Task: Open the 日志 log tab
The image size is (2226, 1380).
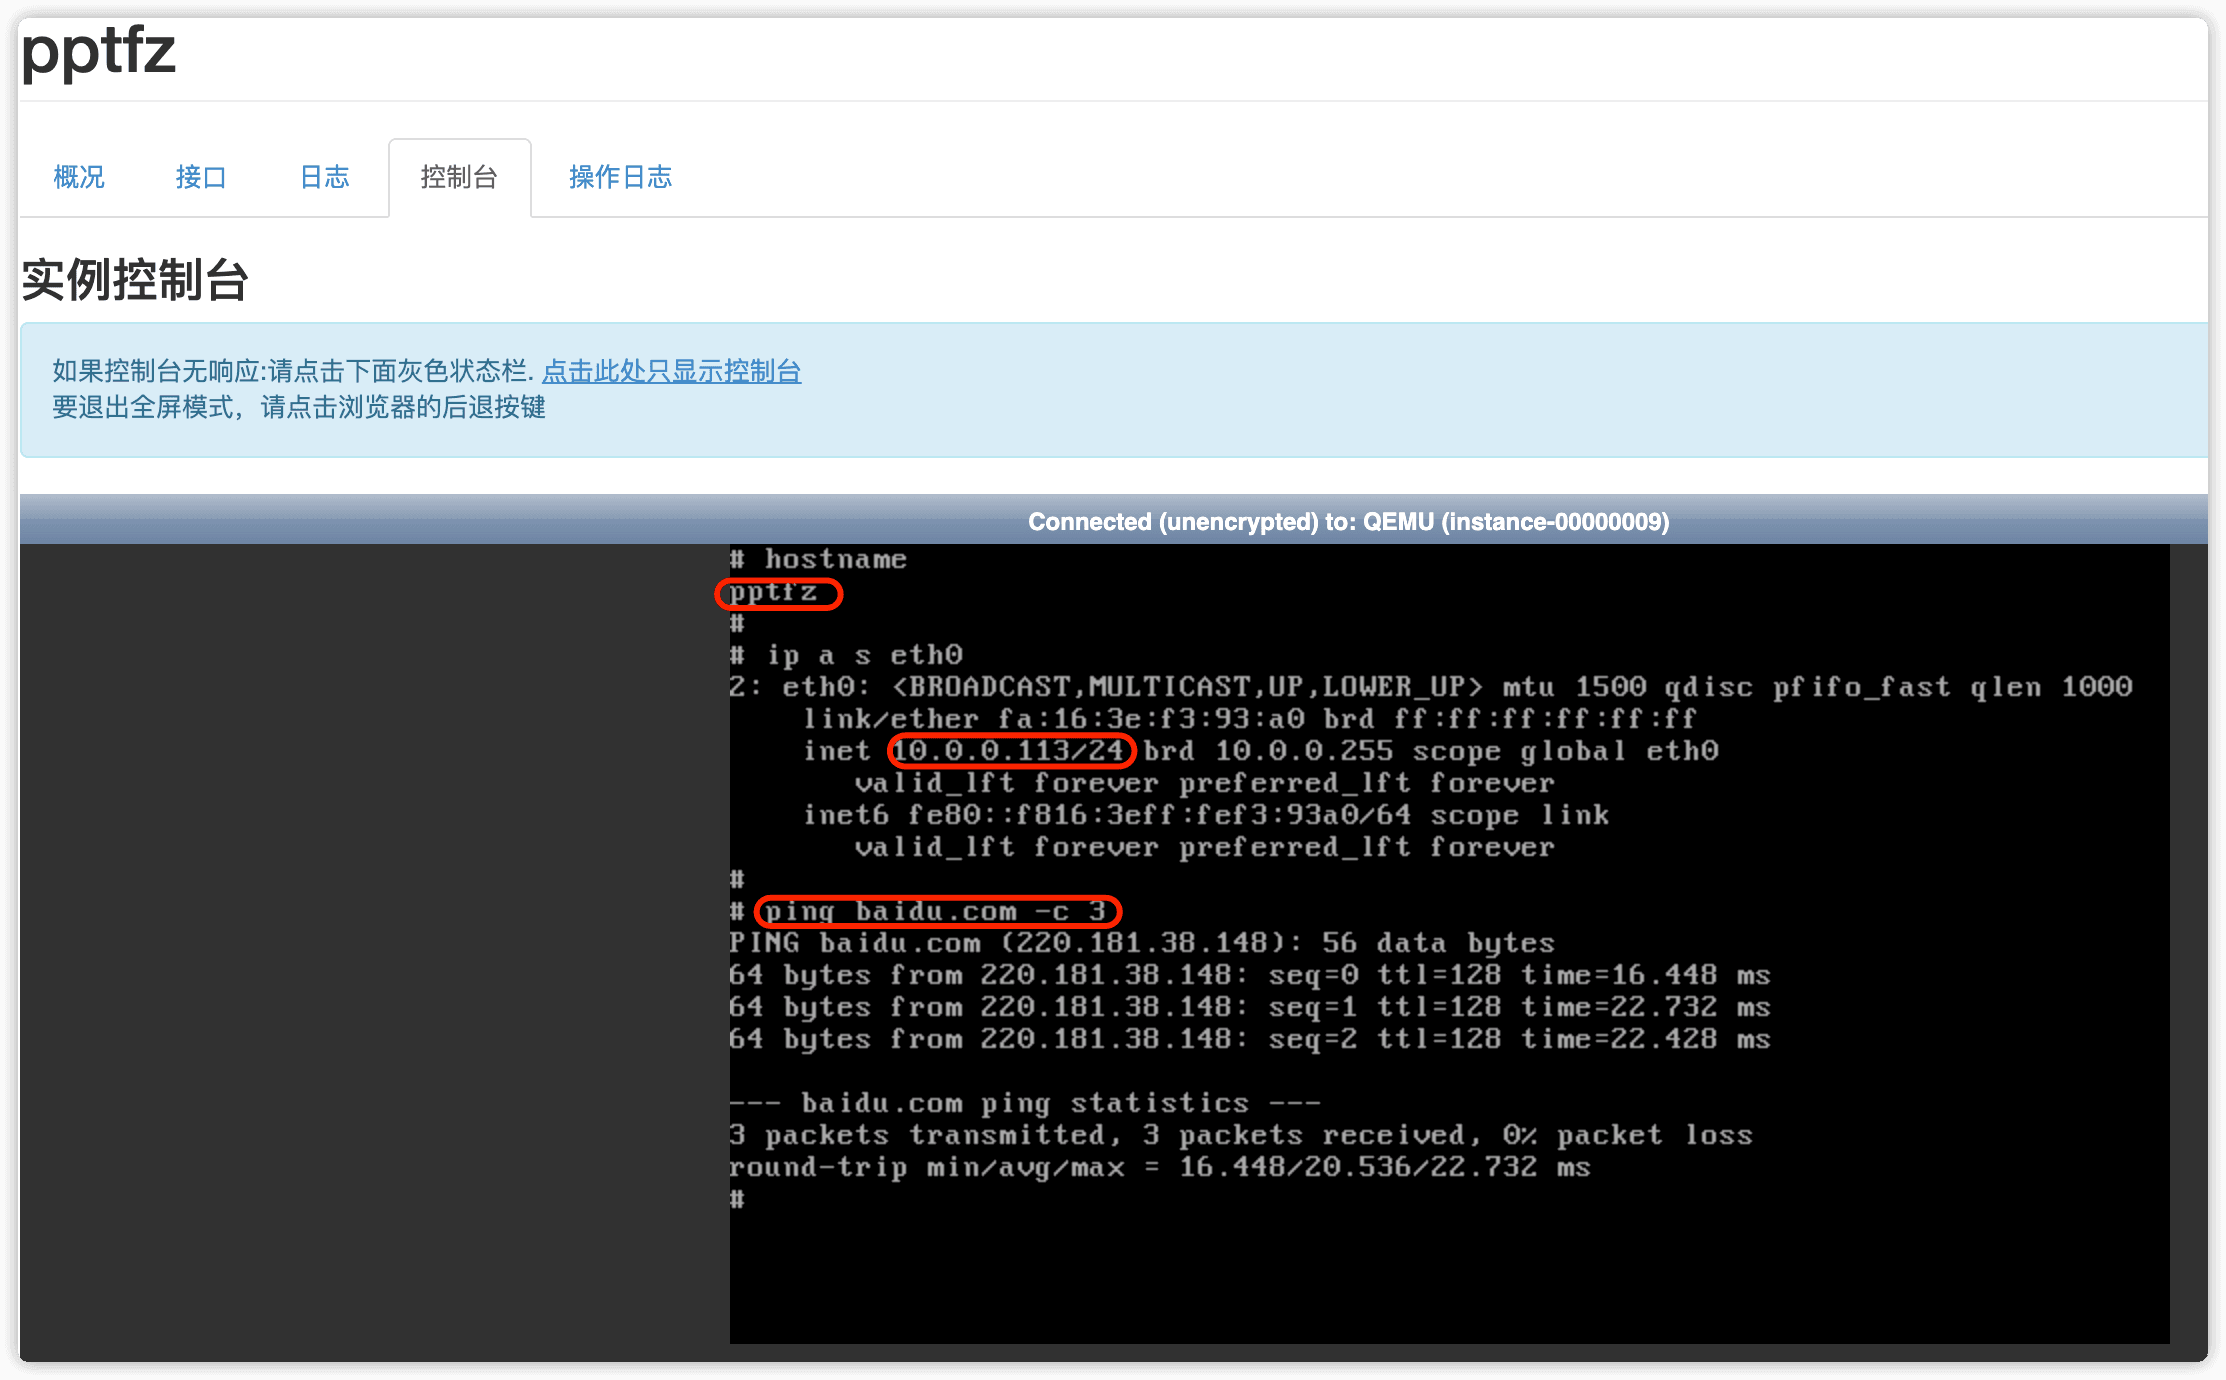Action: 325,177
